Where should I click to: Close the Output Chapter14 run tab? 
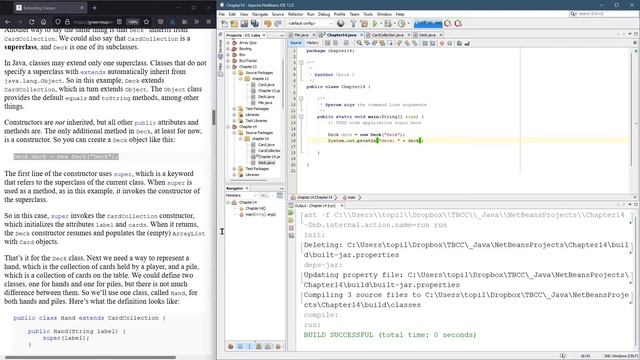342,205
